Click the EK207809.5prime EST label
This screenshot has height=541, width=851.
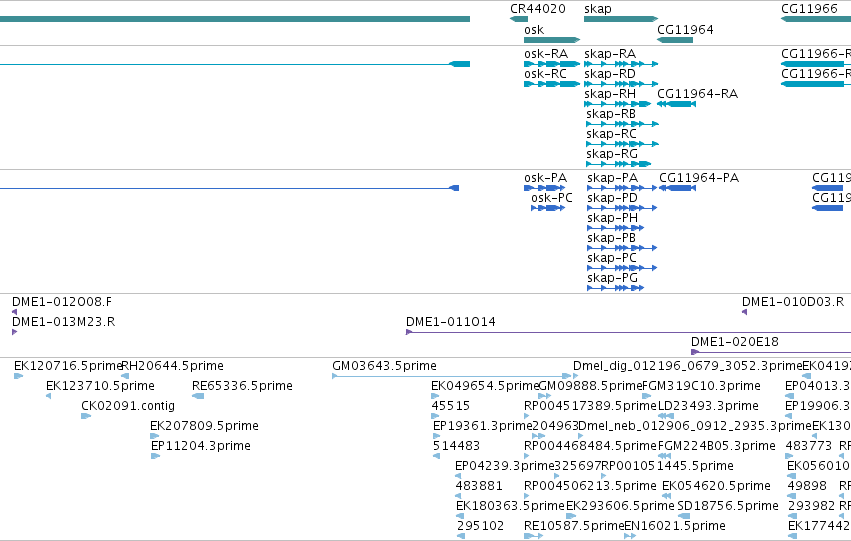pyautogui.click(x=204, y=427)
